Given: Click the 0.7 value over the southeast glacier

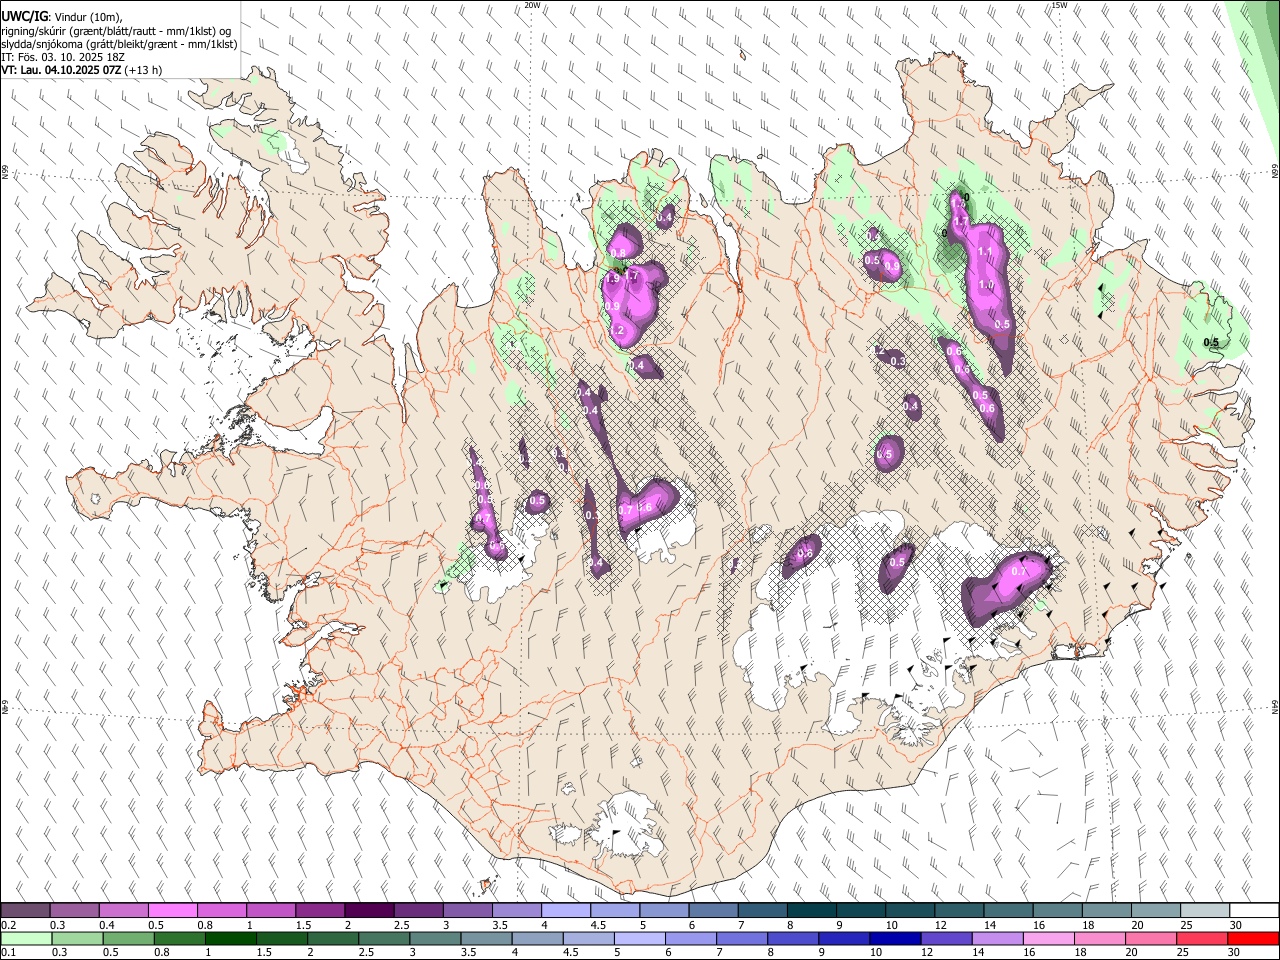Looking at the screenshot, I should click(1019, 571).
